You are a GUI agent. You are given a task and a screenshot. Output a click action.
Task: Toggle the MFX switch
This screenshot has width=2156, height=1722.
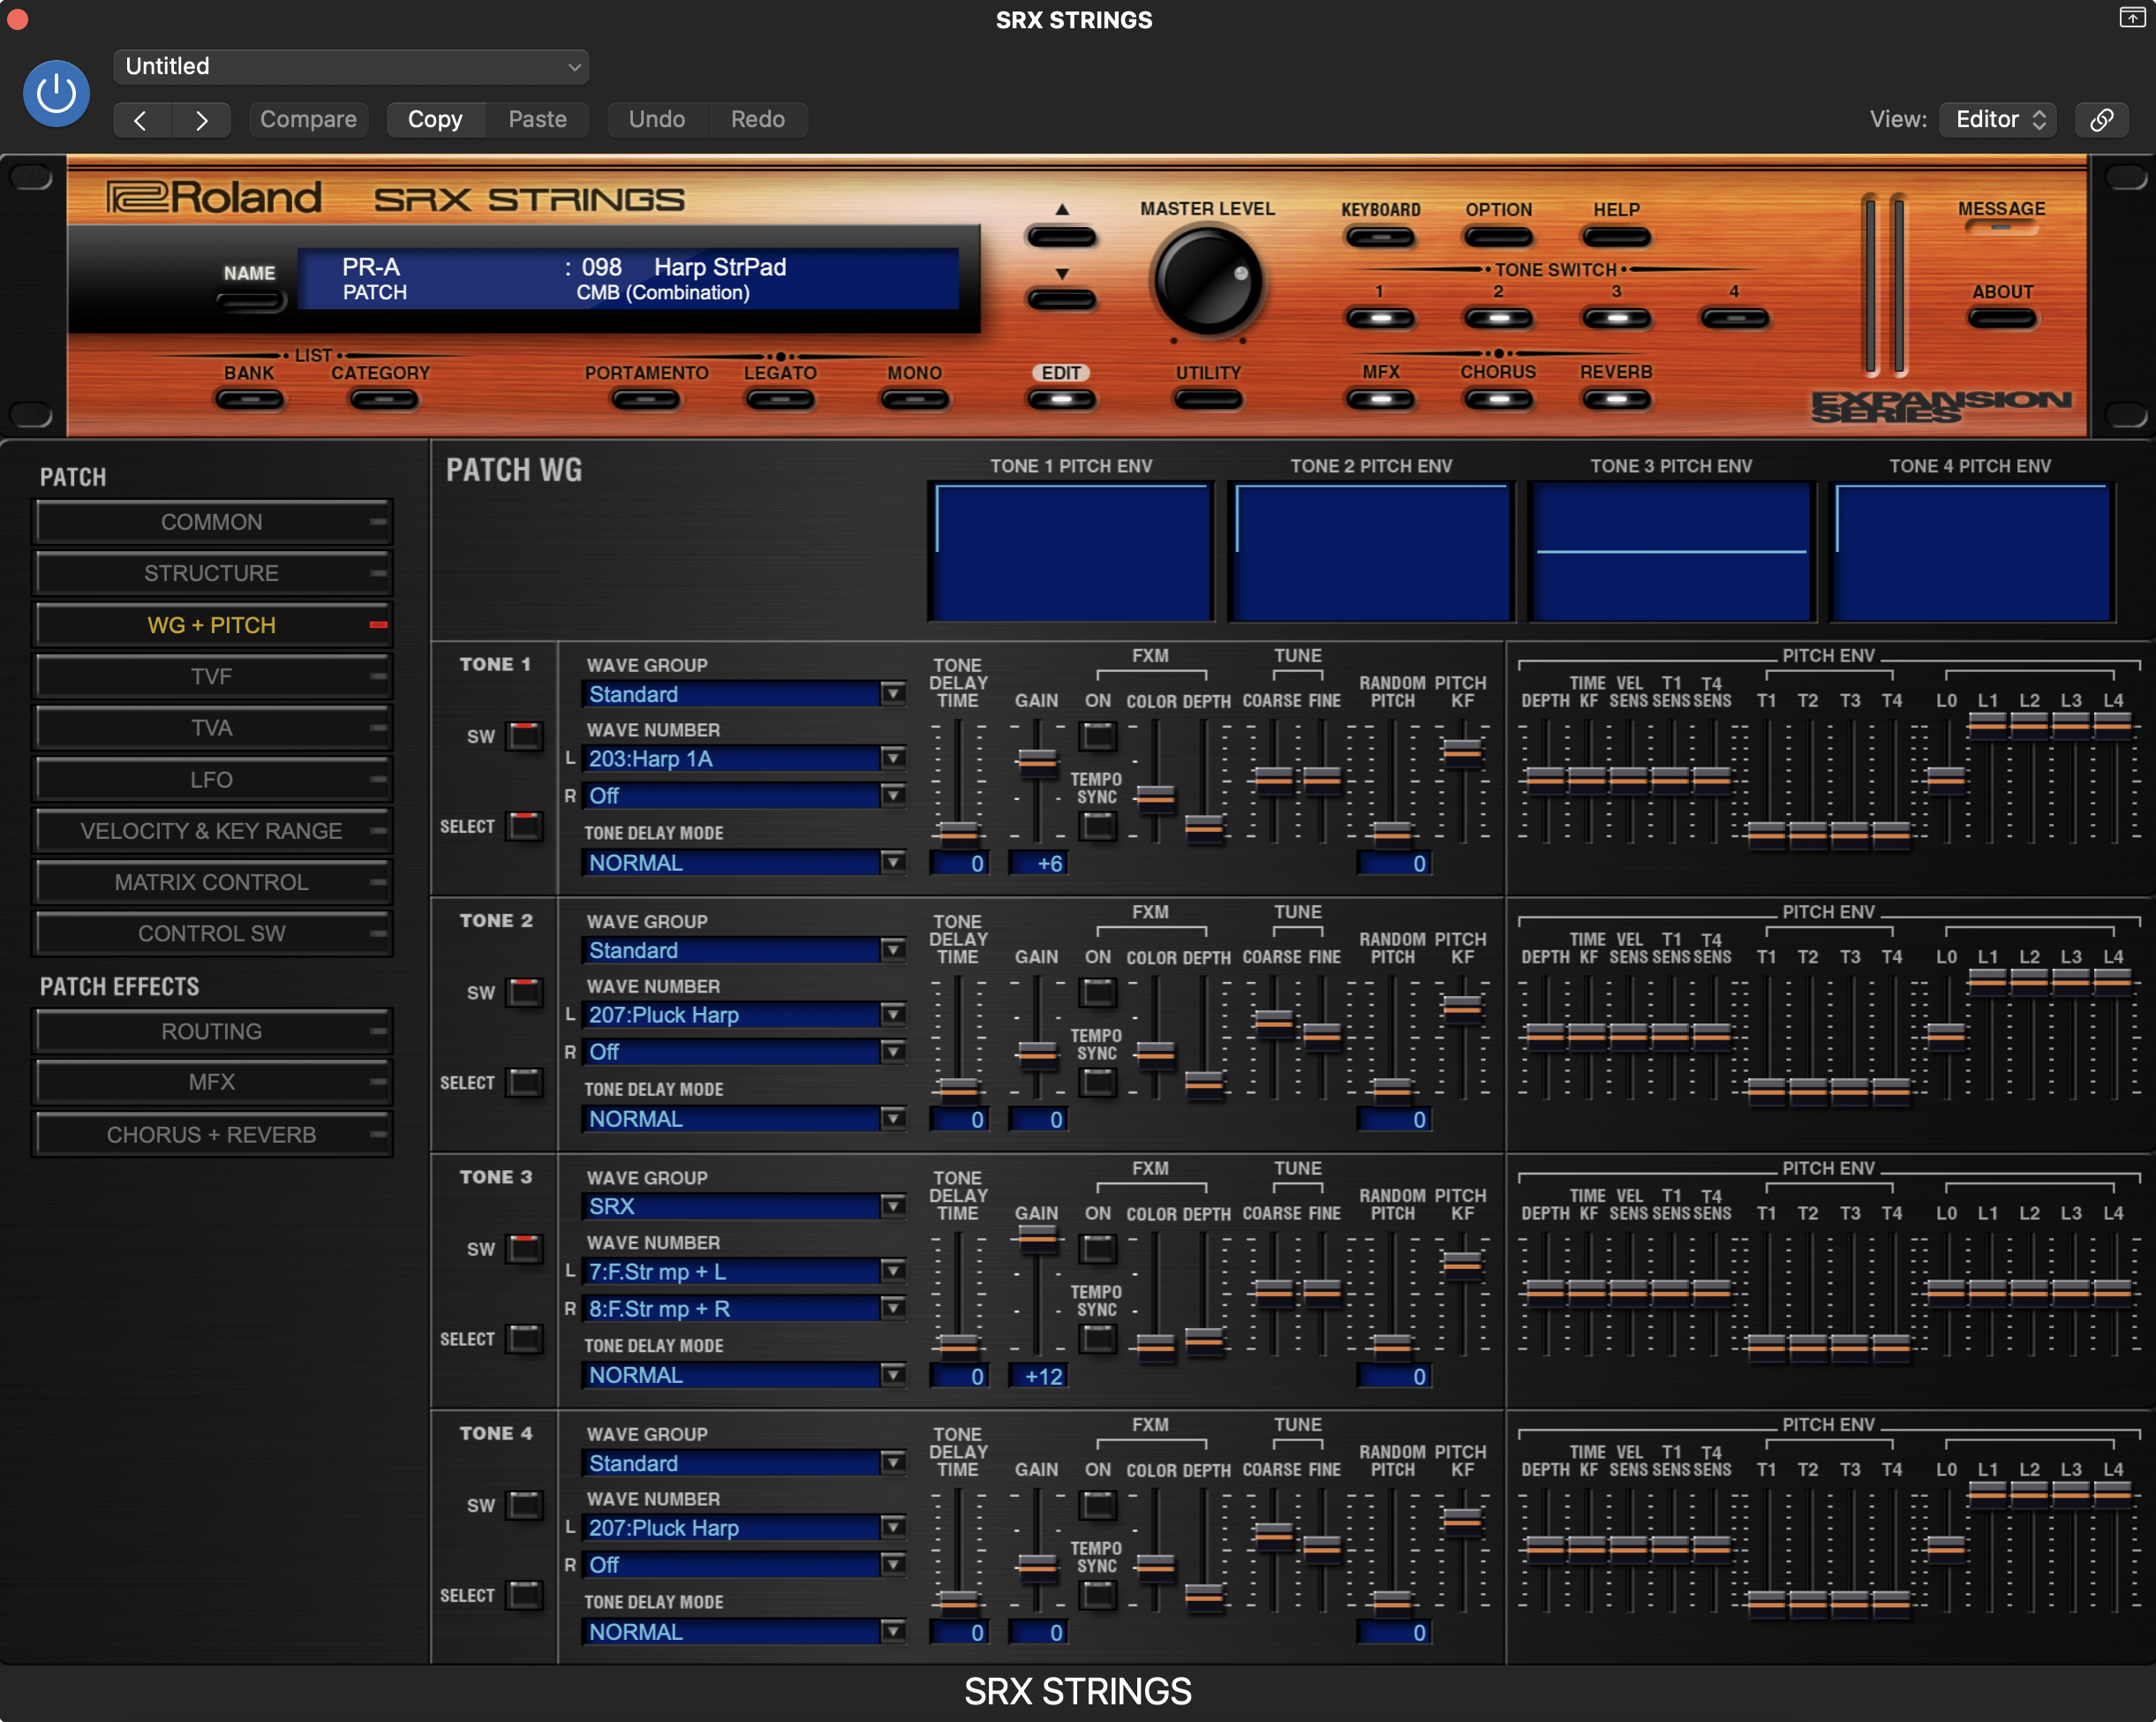click(1380, 400)
